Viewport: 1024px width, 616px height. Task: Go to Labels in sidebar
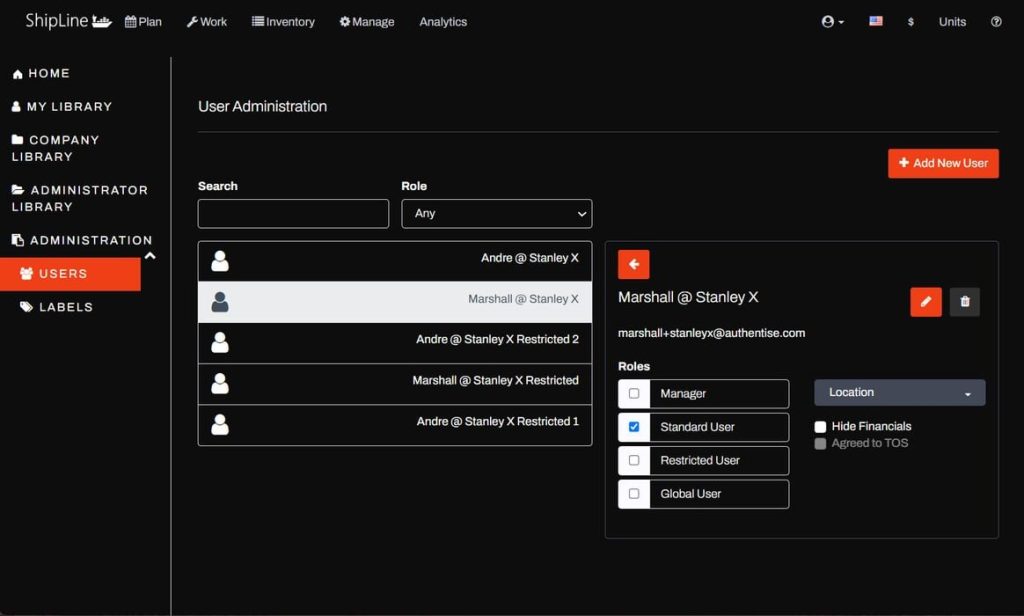65,307
